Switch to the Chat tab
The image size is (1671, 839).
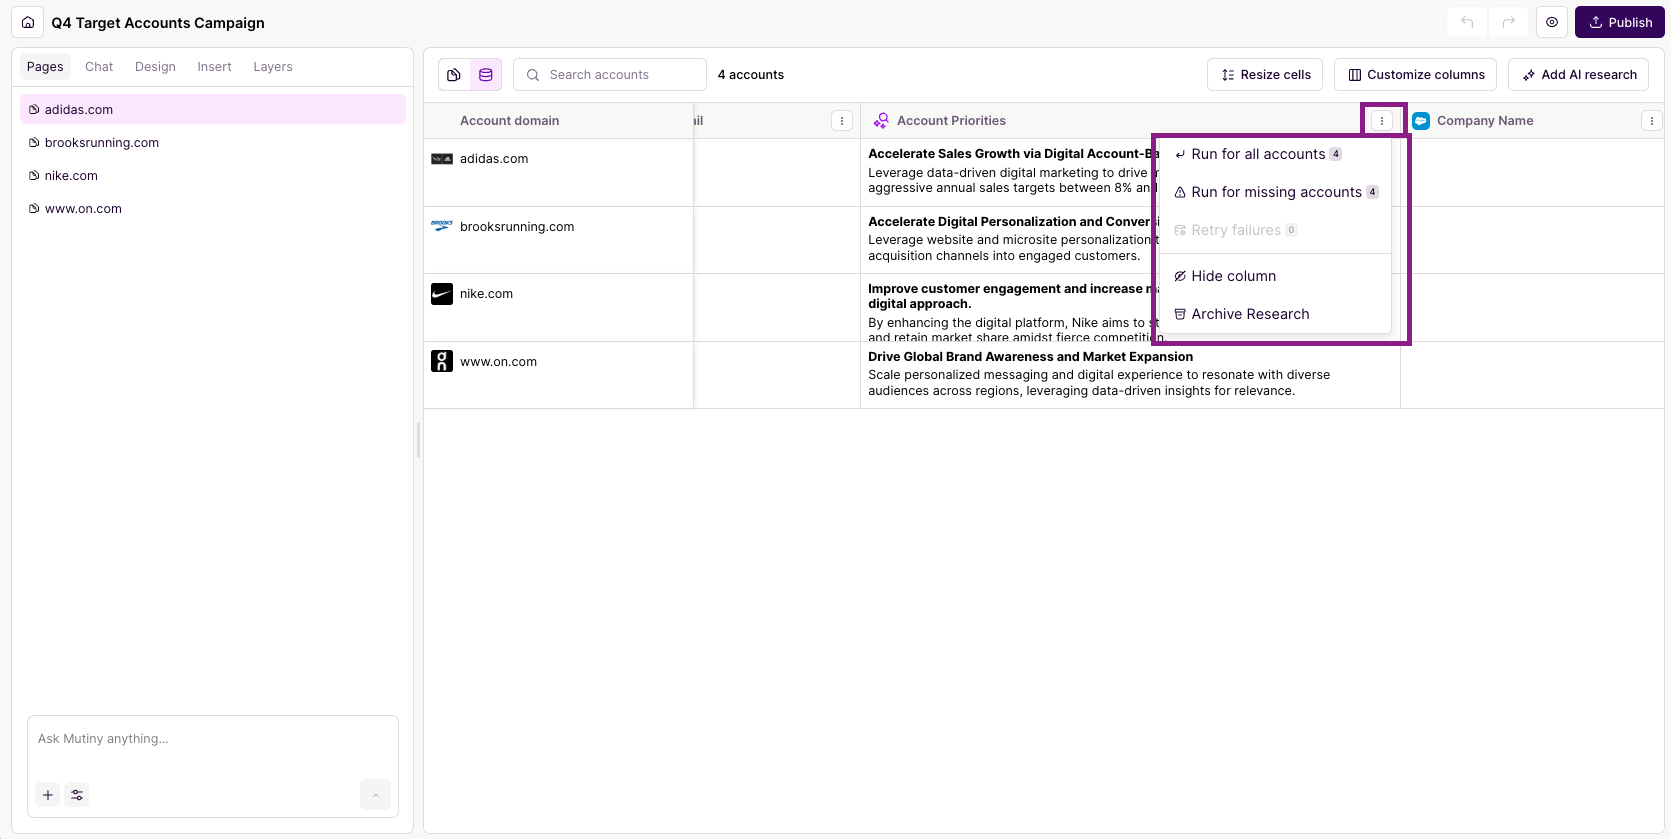[x=99, y=67]
